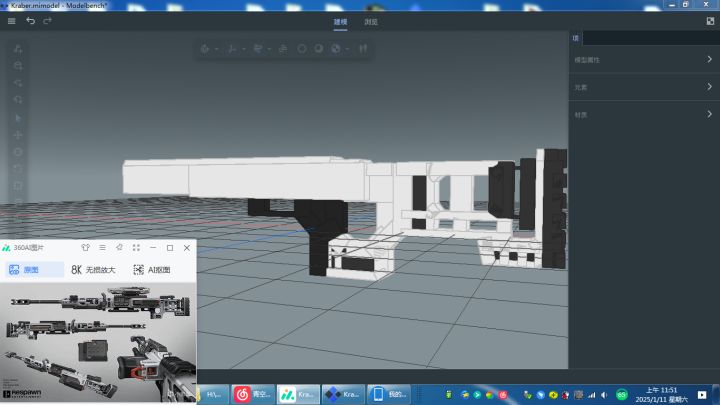Image resolution: width=720 pixels, height=405 pixels.
Task: Open the 360AI viewer list menu
Action: [102, 248]
